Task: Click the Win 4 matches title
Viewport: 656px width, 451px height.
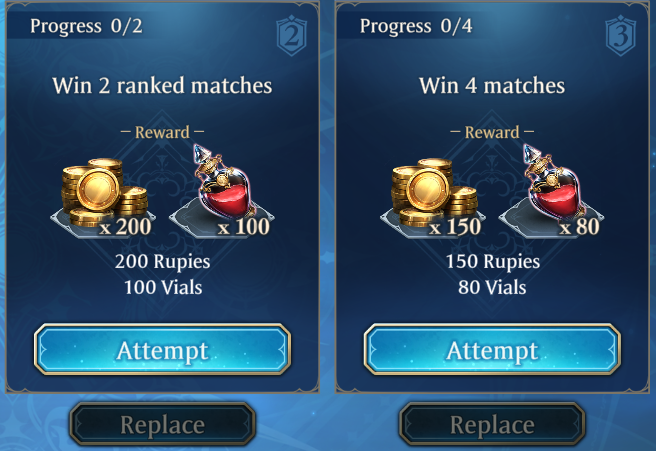Action: 492,86
